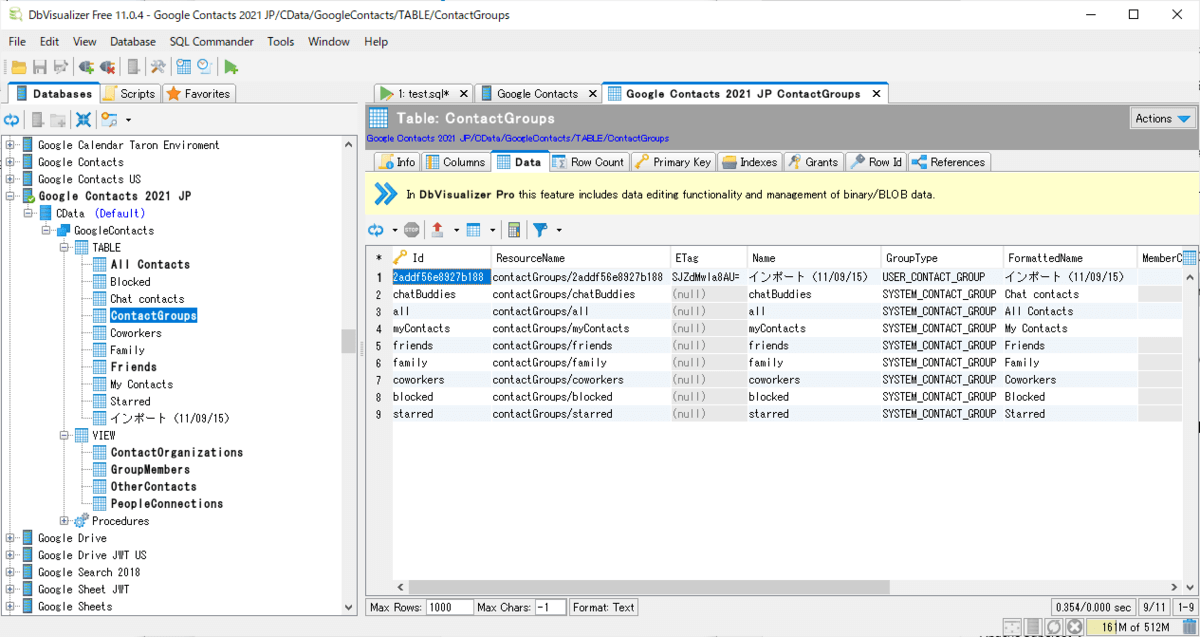
Task: Click the create database connection plug icon
Action: pos(86,67)
